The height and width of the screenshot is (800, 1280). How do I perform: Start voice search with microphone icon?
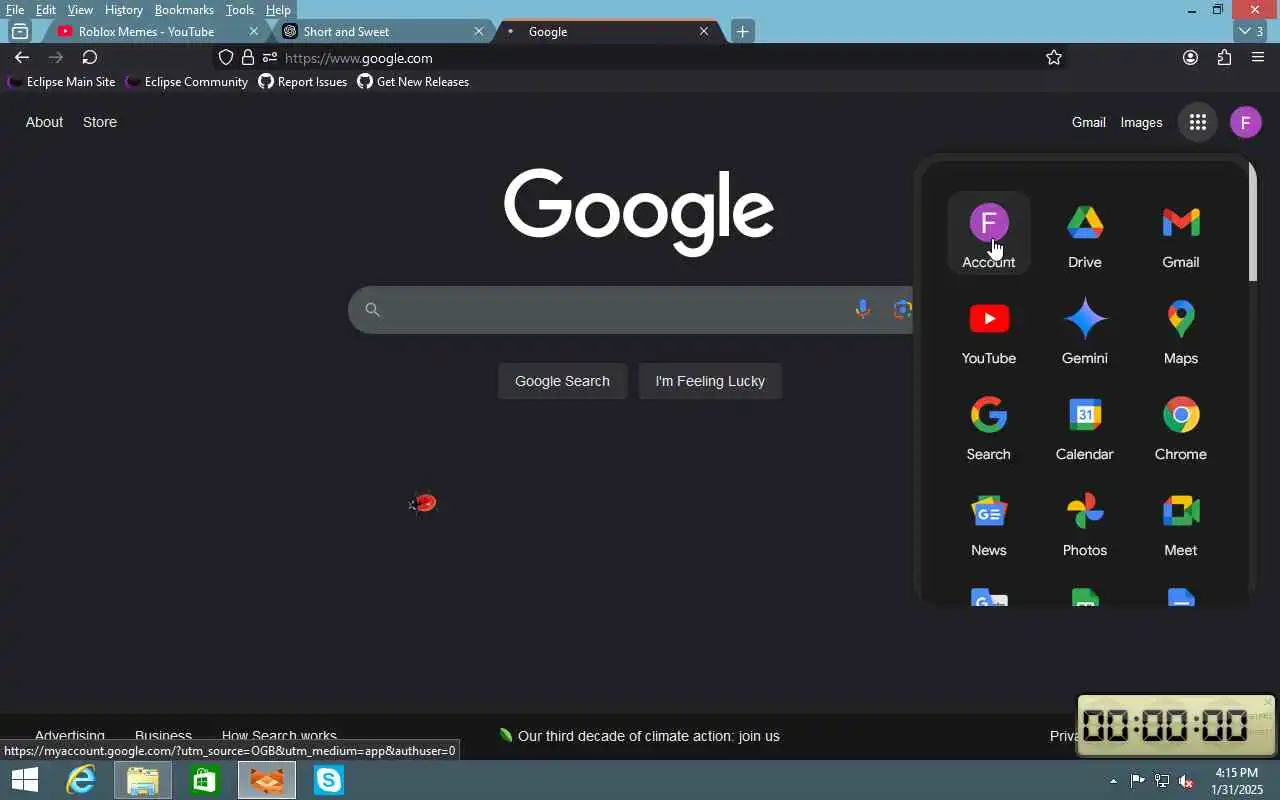coord(862,309)
